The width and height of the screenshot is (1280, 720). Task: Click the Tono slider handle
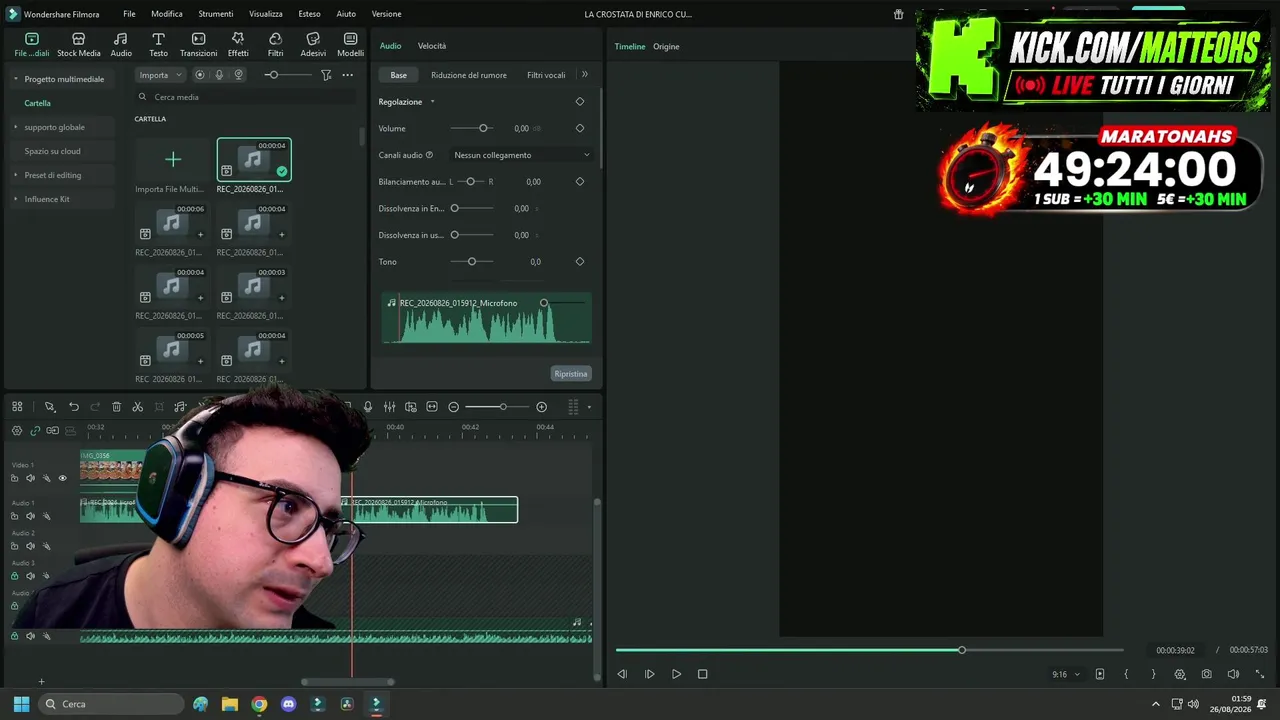click(x=472, y=261)
